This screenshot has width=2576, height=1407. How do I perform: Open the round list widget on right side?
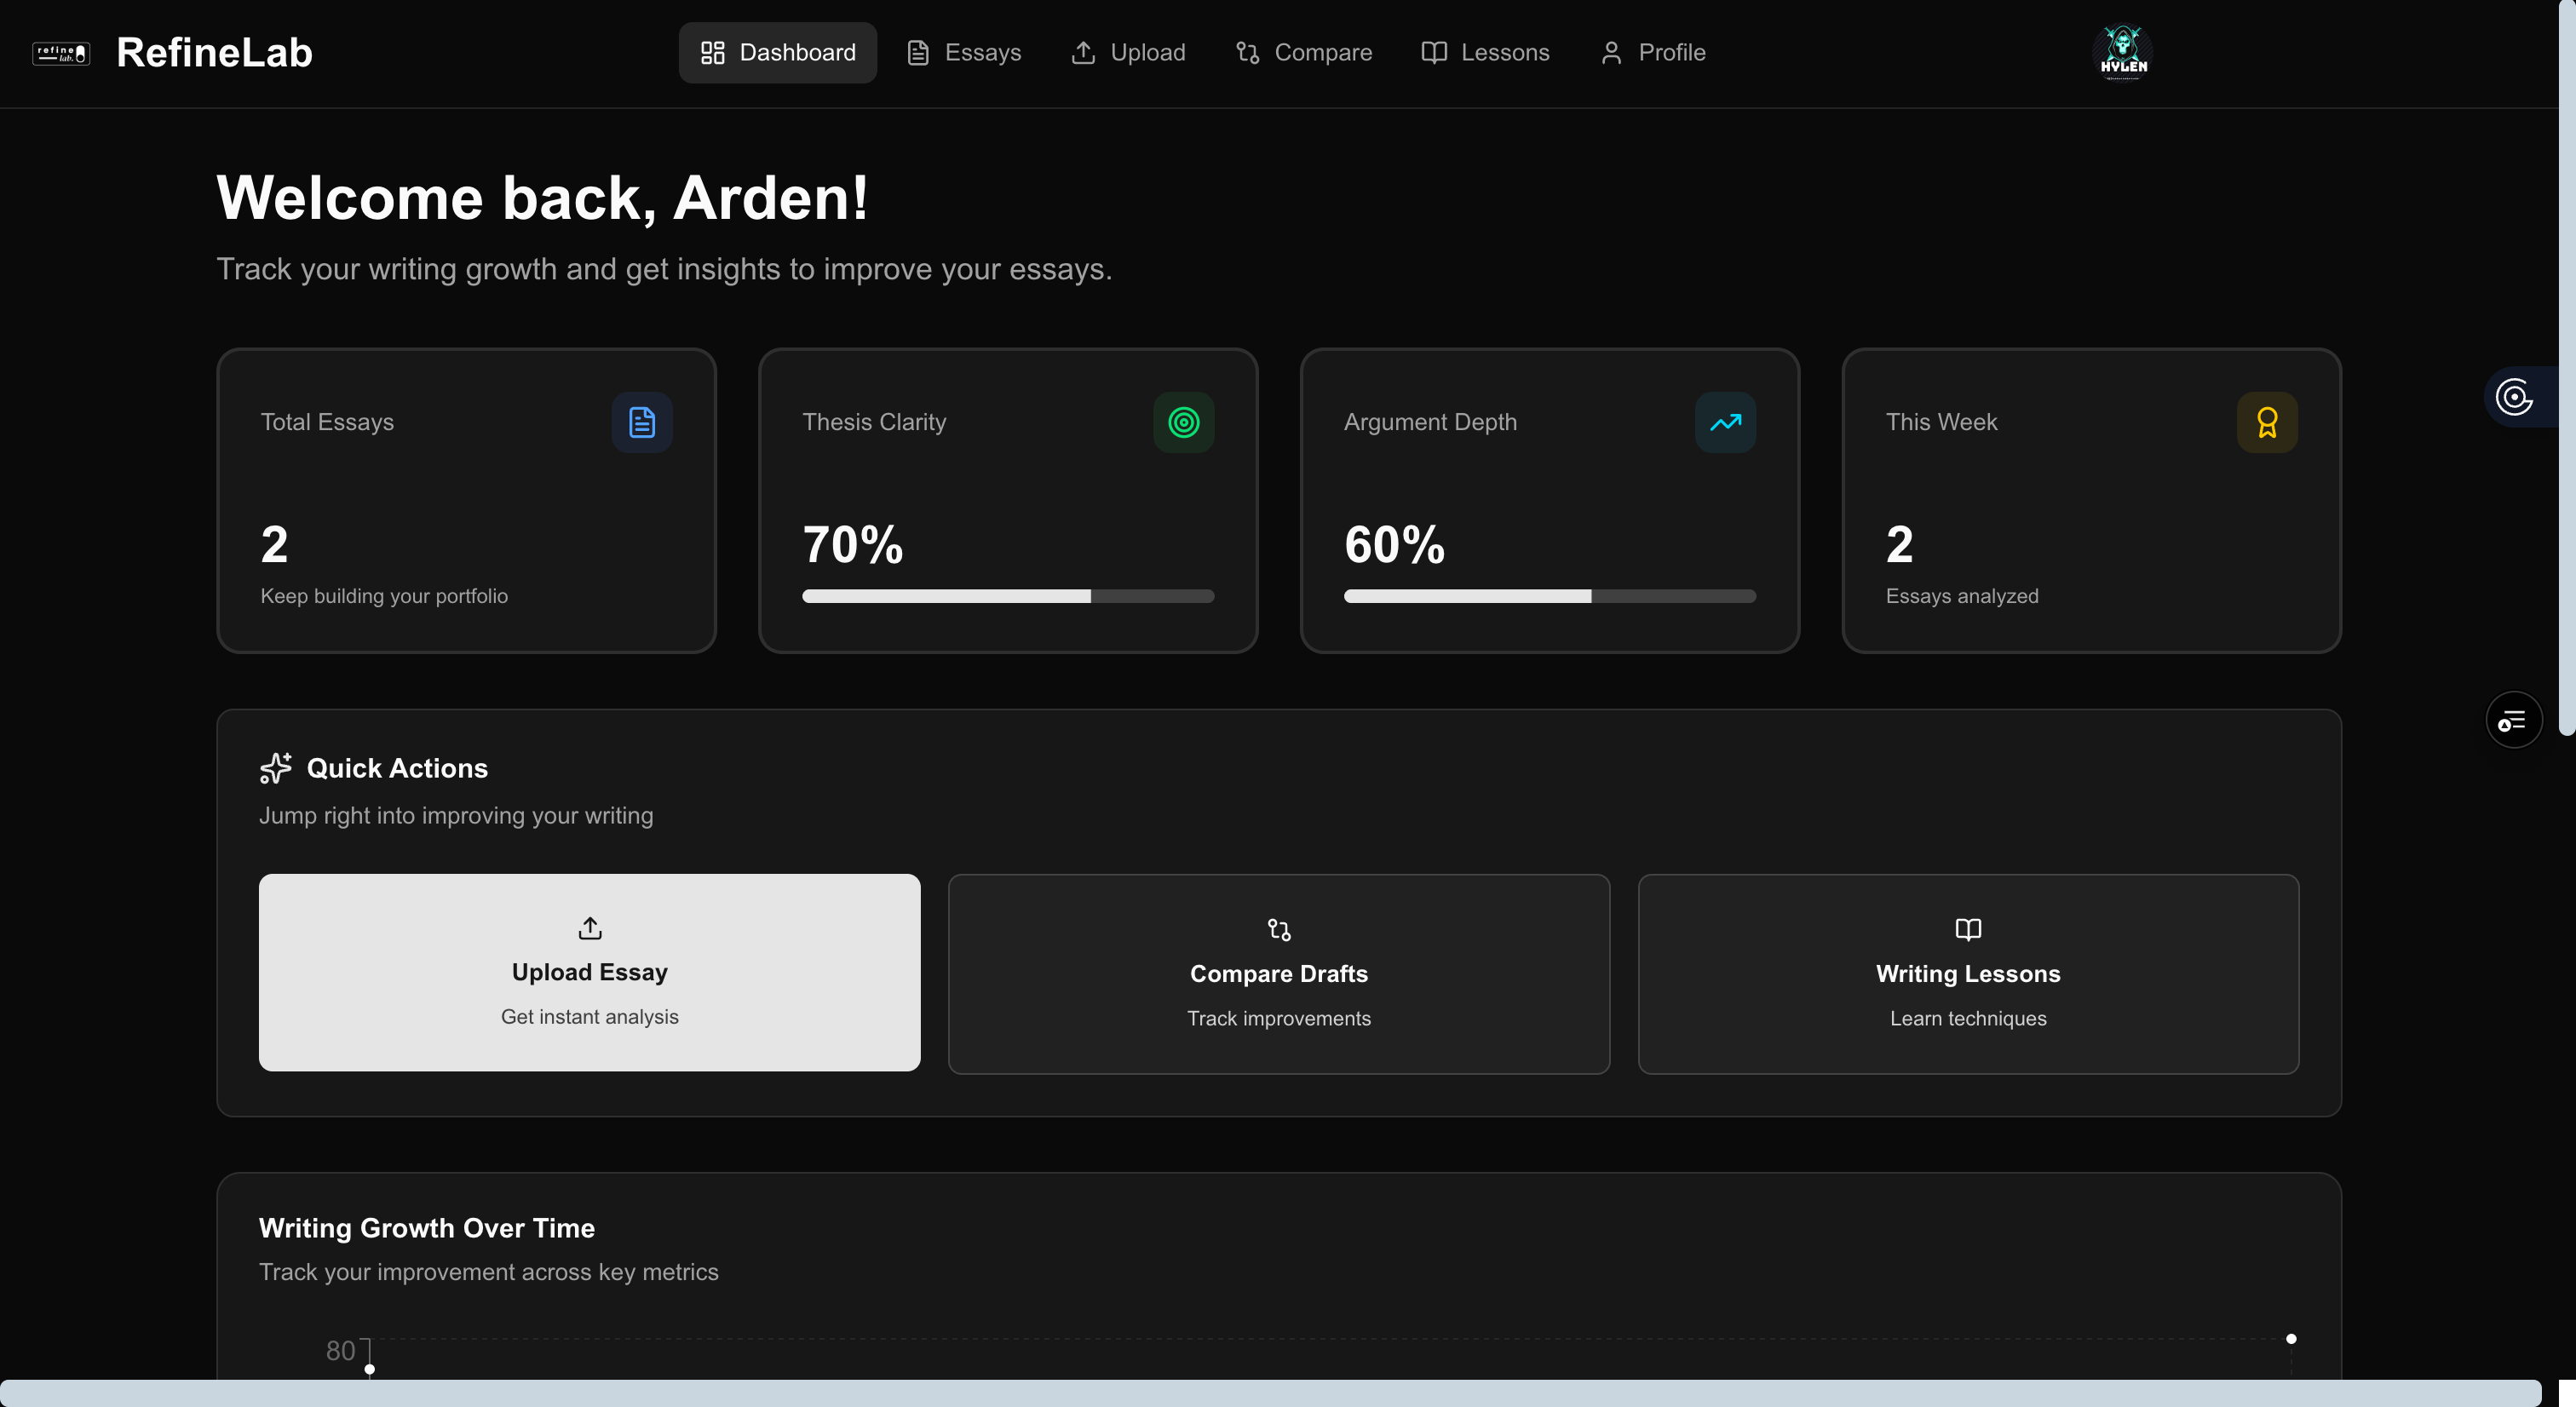click(2513, 720)
